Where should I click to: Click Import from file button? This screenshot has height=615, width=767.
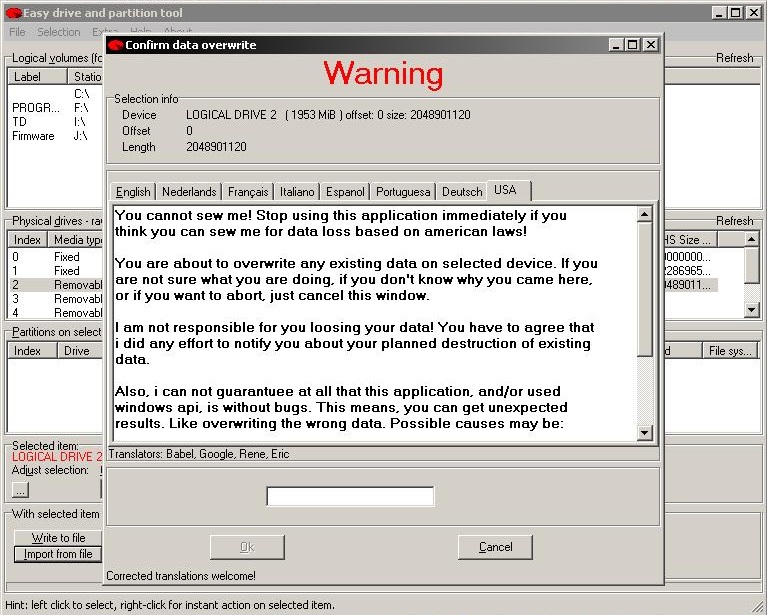click(58, 554)
